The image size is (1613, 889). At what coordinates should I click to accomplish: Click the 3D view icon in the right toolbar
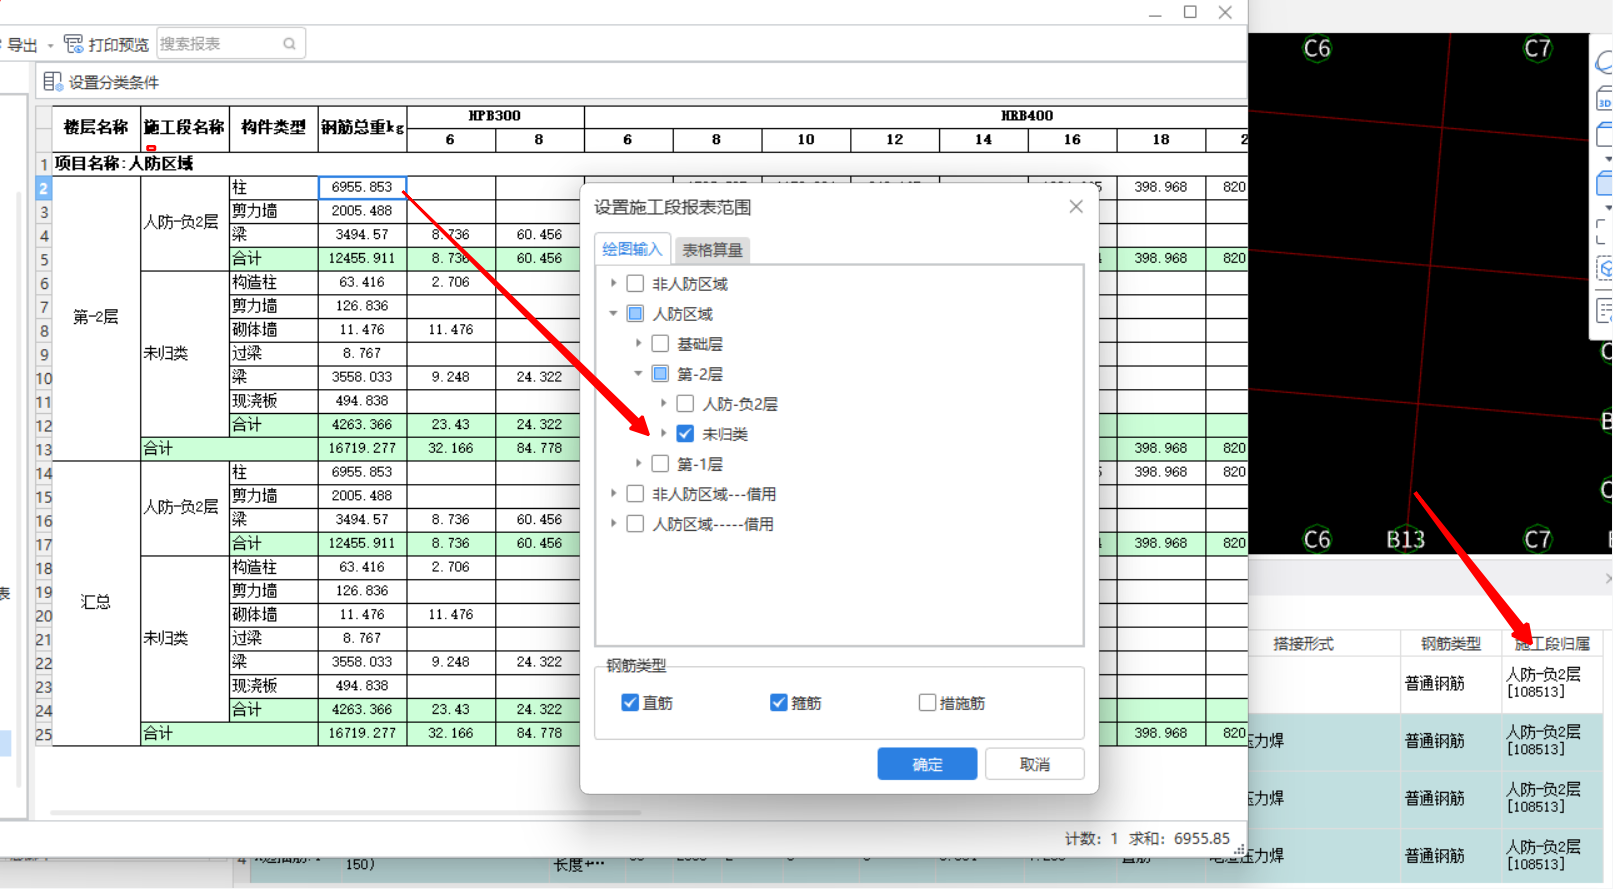click(x=1605, y=100)
